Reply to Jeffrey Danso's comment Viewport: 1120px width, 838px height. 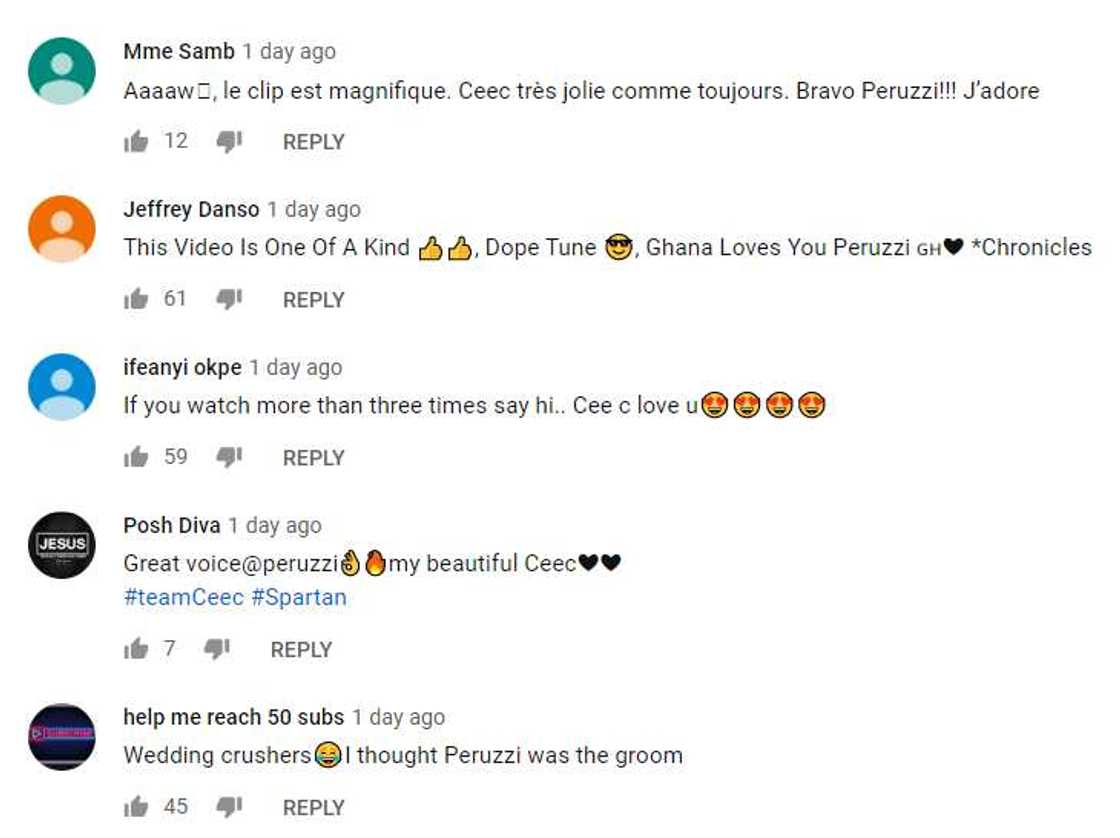313,299
